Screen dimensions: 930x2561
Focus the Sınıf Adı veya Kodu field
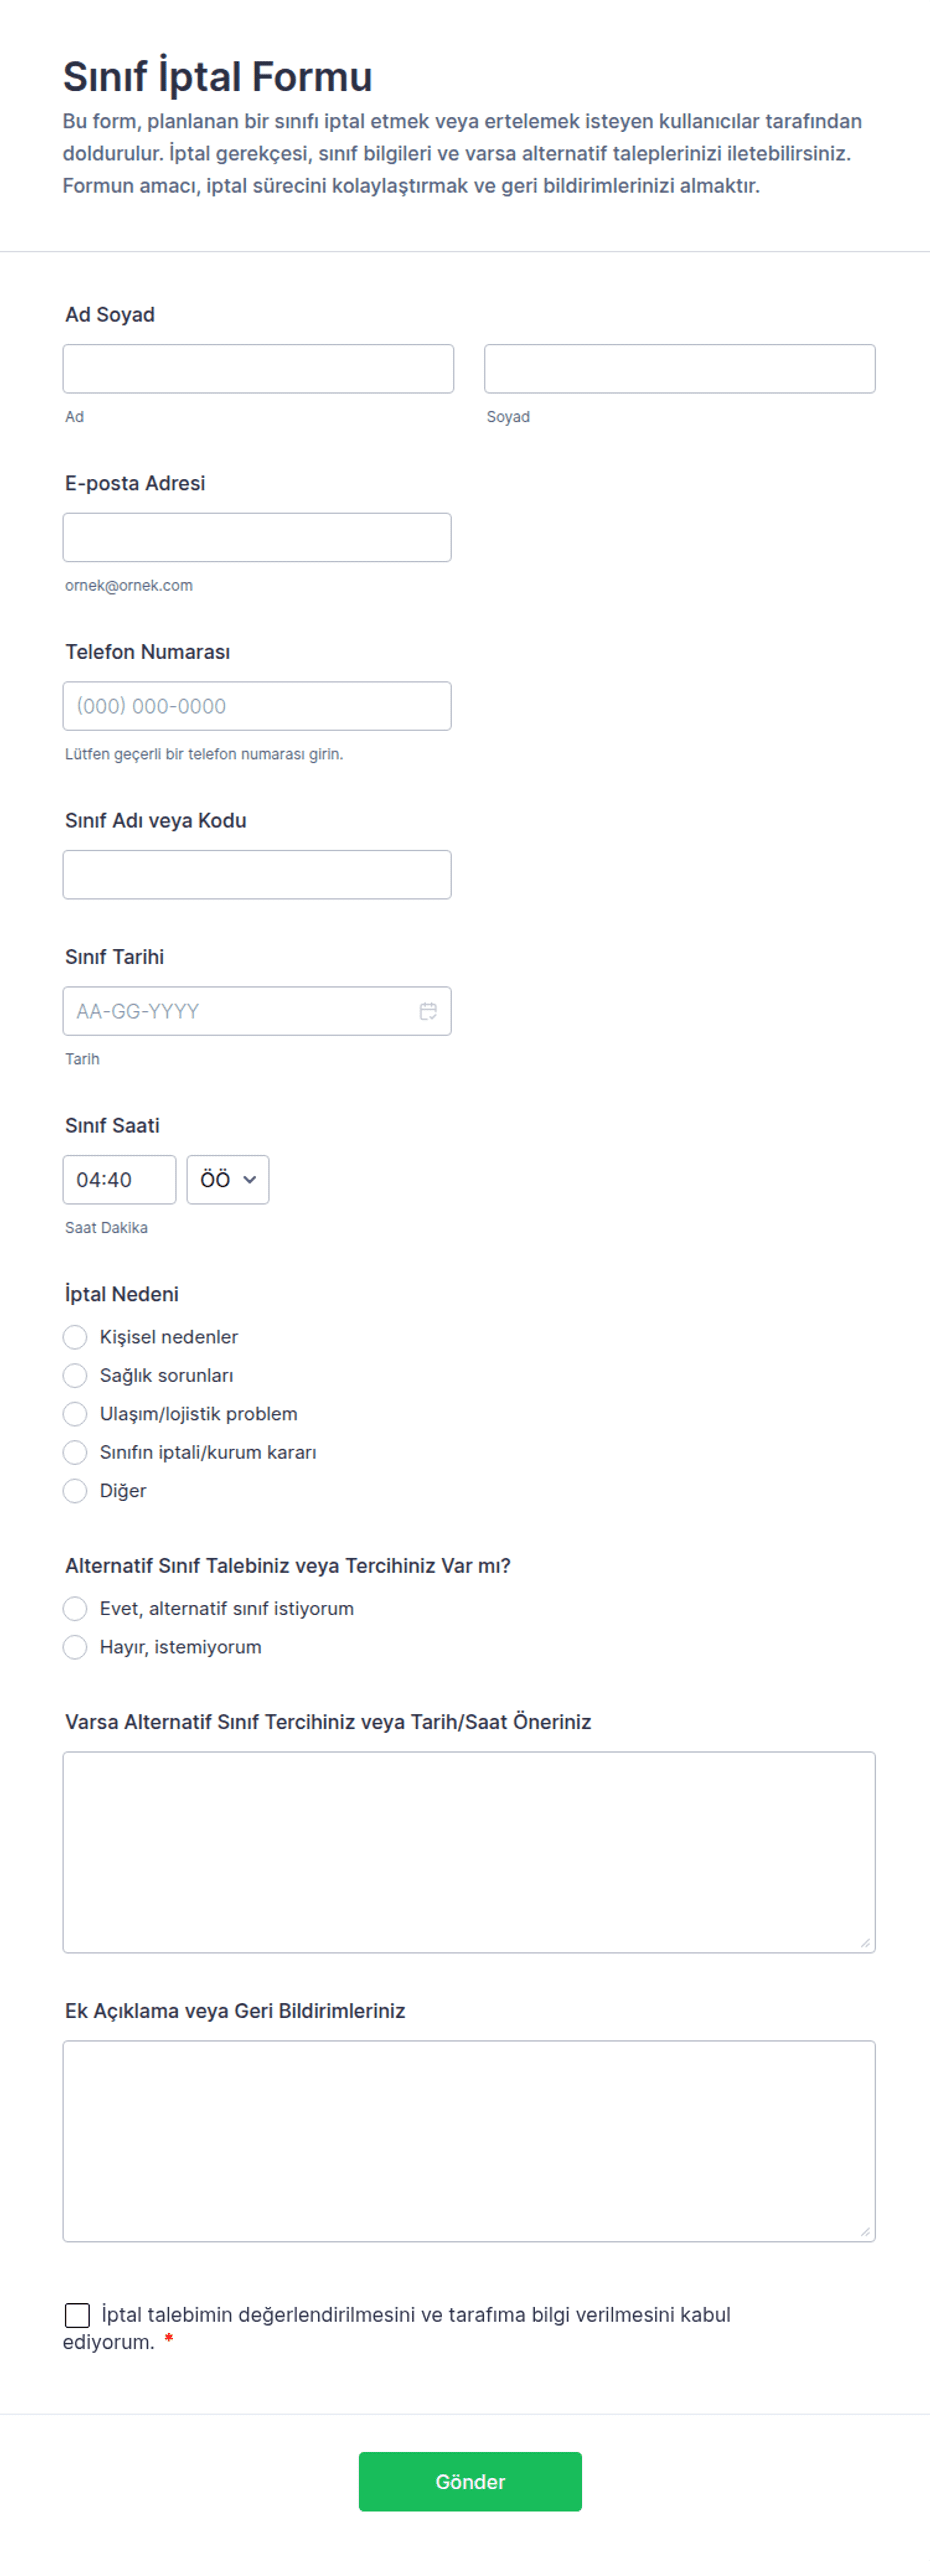coord(256,874)
